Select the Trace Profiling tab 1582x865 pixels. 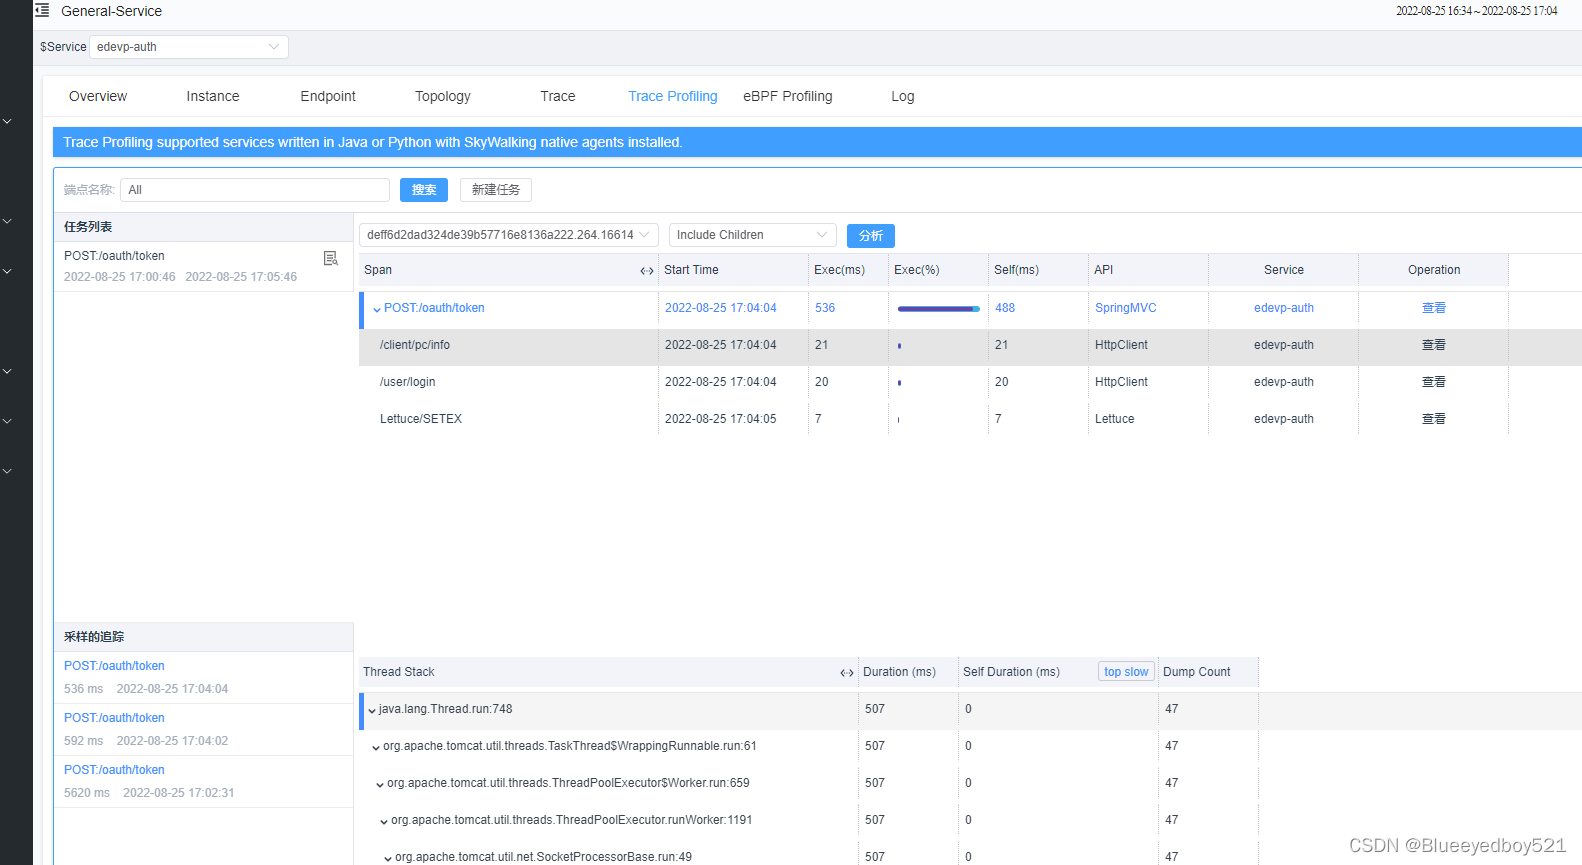pos(673,96)
